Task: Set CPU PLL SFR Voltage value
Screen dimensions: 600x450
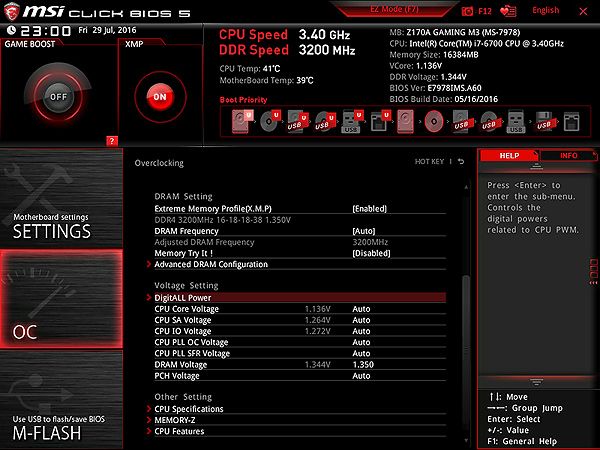Action: (361, 353)
